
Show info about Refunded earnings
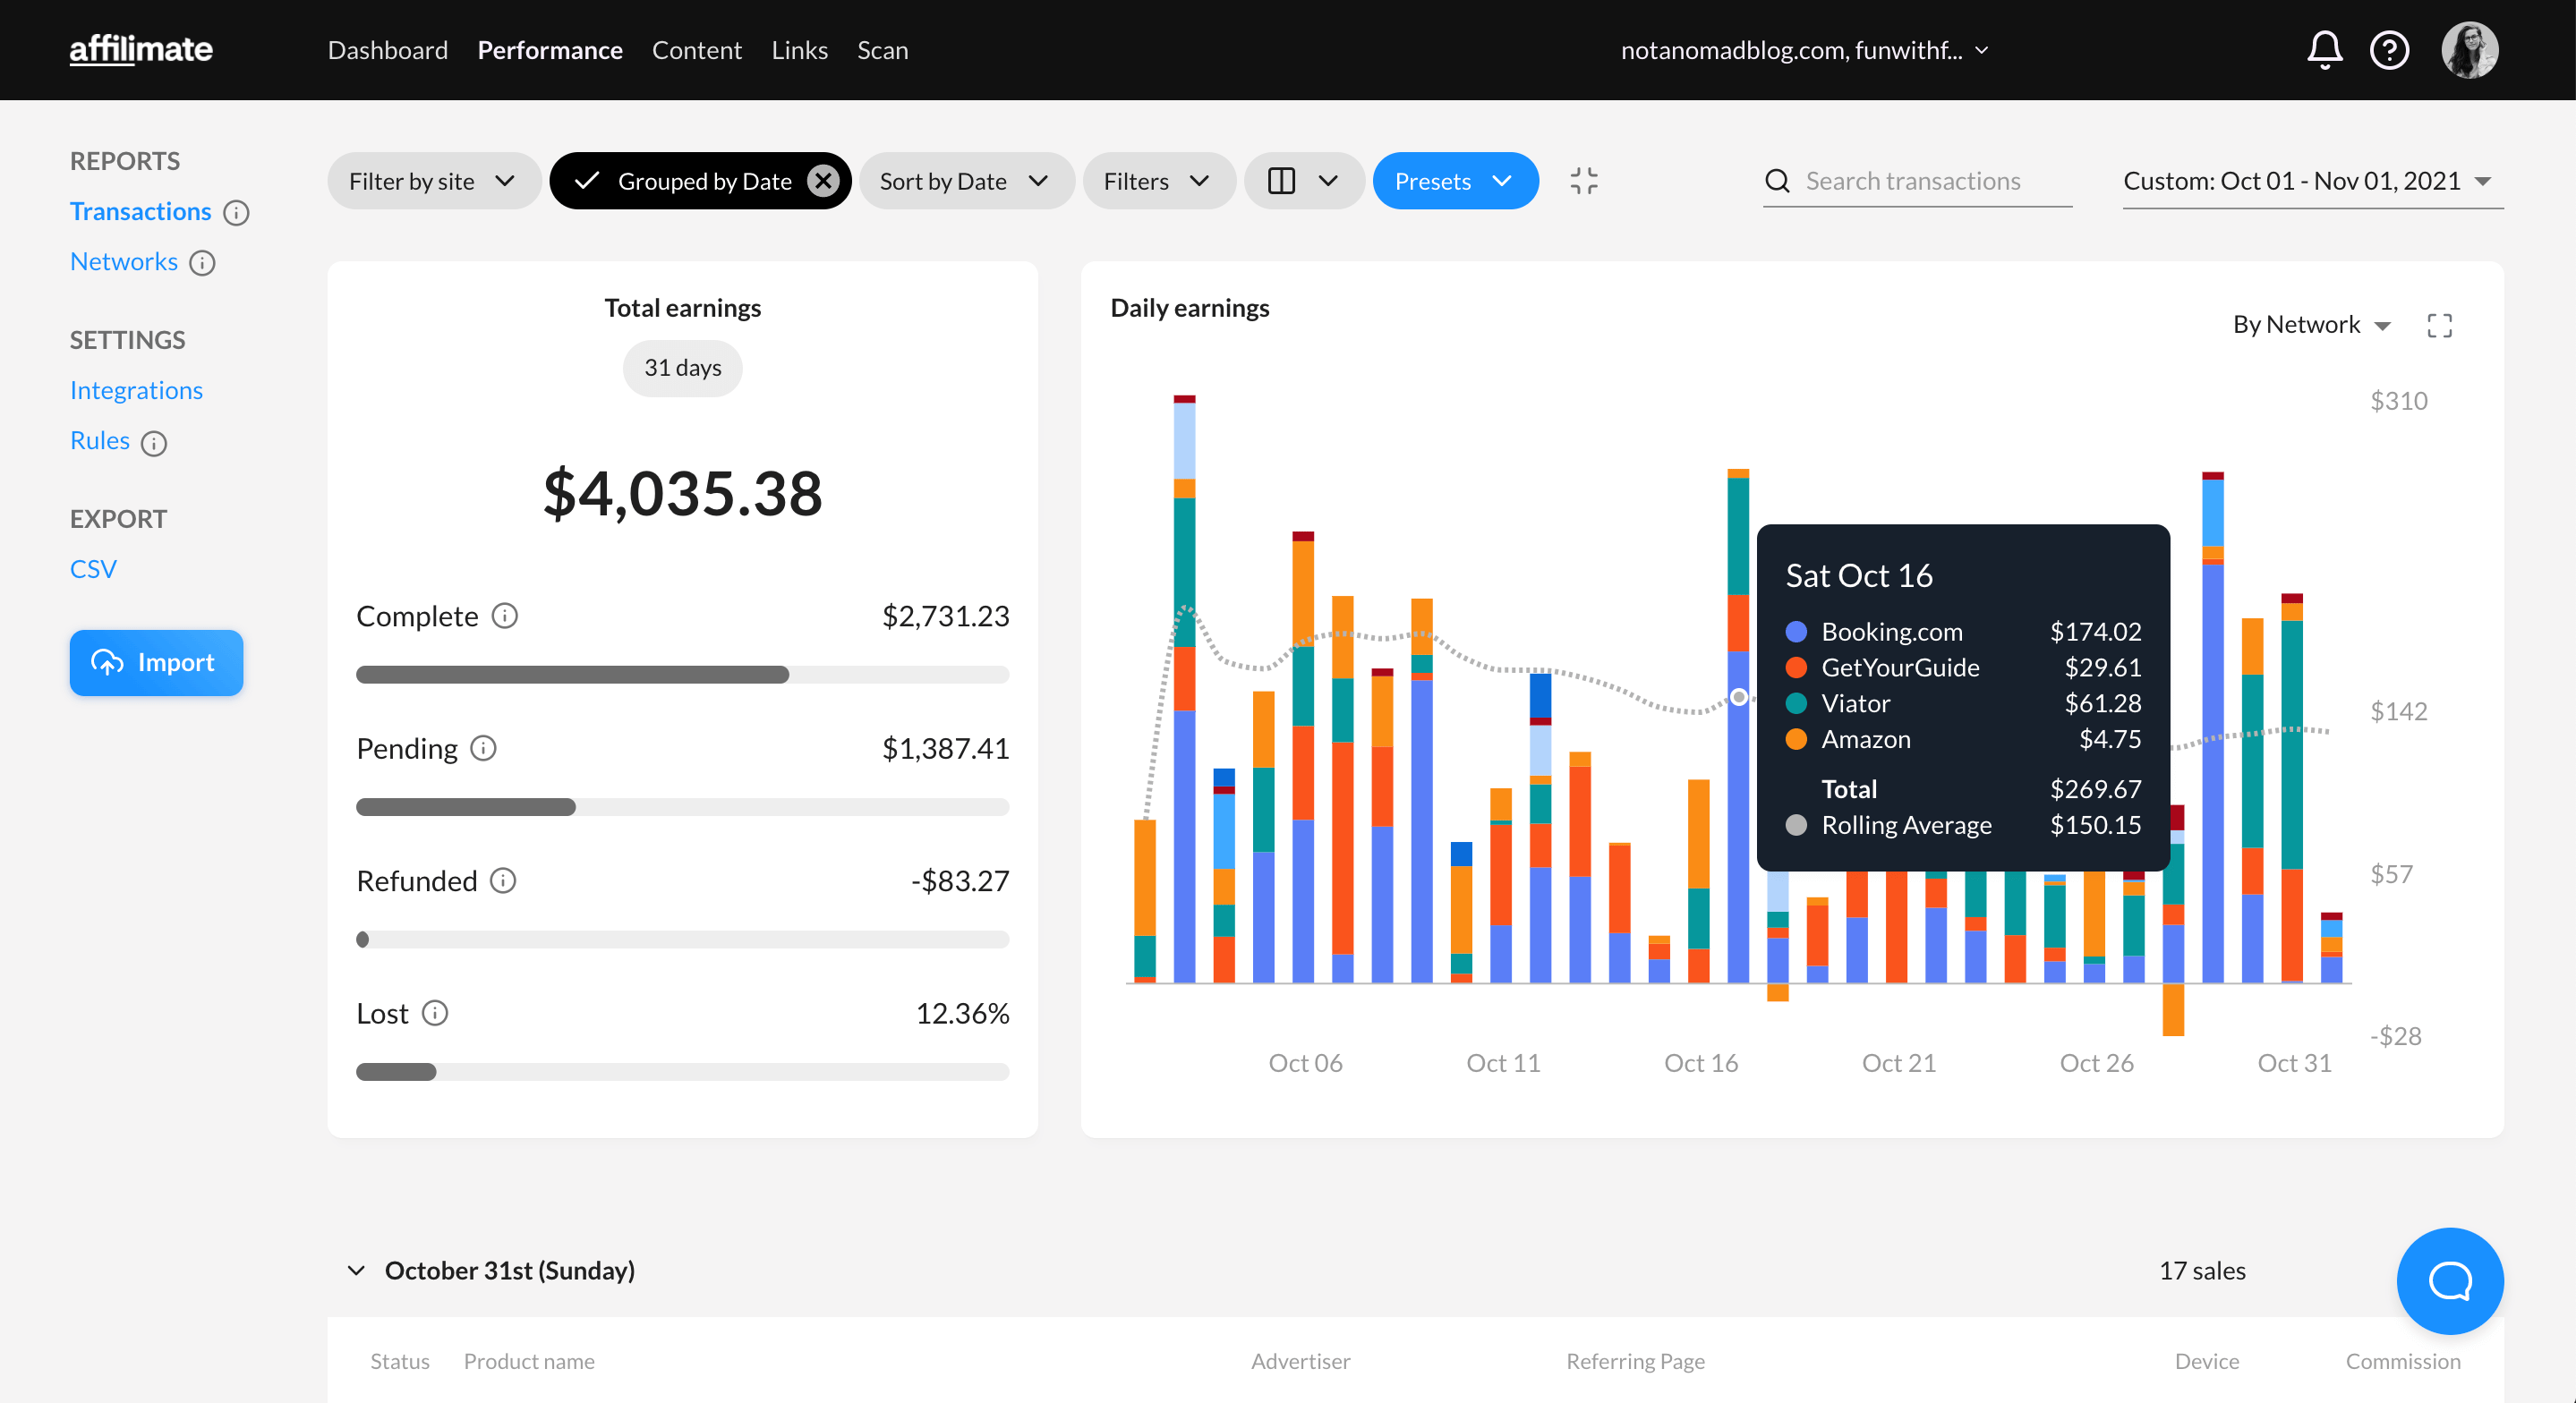point(503,881)
